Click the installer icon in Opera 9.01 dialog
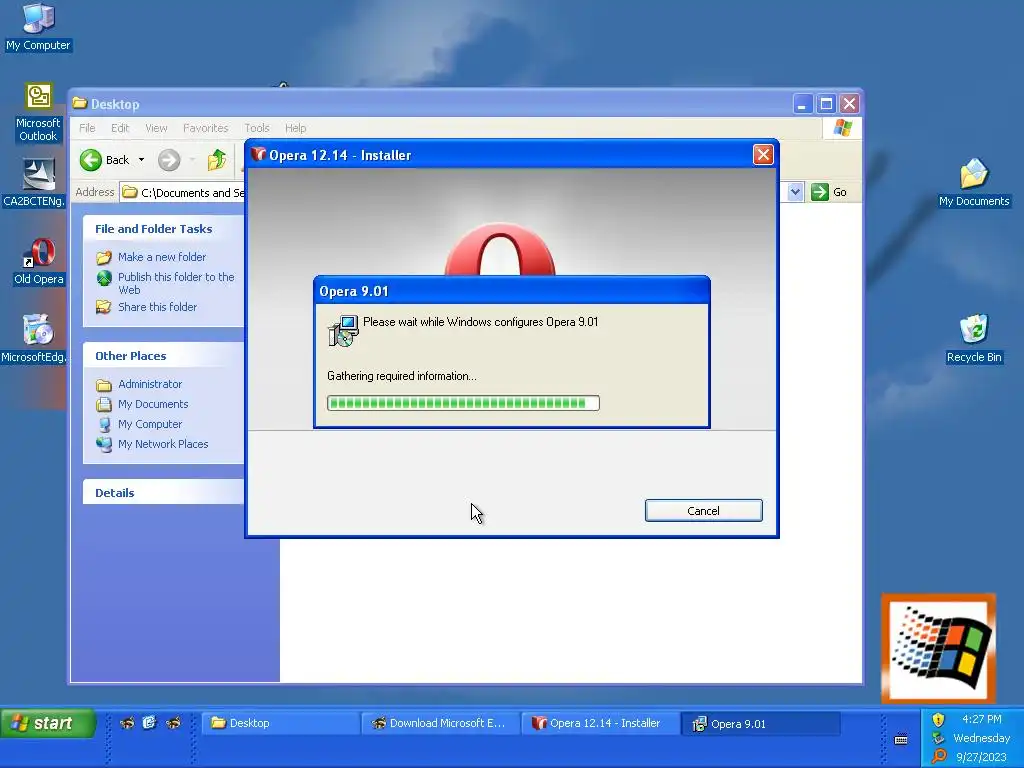This screenshot has height=768, width=1024. click(x=343, y=330)
